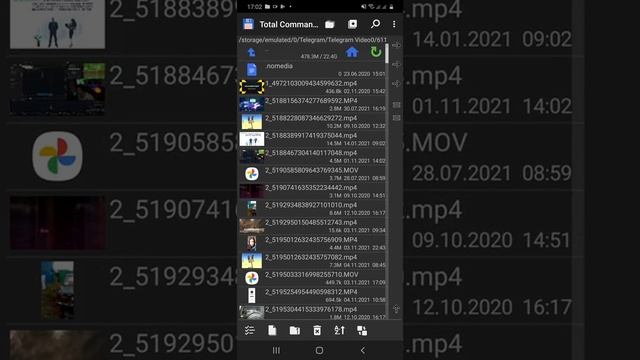The image size is (640, 360).
Task: Tap portrait thumbnail of 2_5195012632435756909.MP4
Action: (252, 243)
